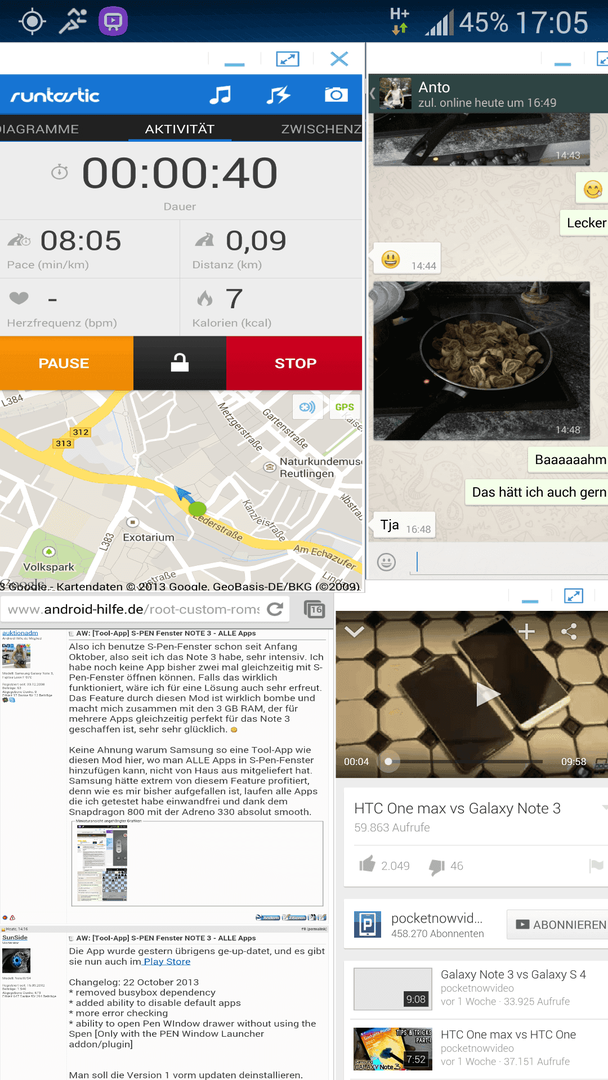Click the video progress bar scrubber
This screenshot has height=1080, width=608.
[388, 761]
